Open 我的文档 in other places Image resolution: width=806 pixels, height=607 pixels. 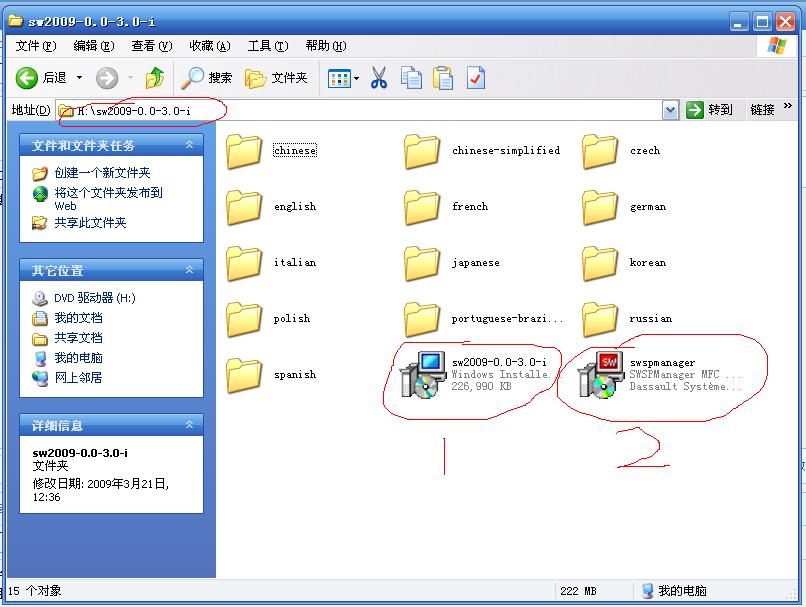[x=78, y=318]
